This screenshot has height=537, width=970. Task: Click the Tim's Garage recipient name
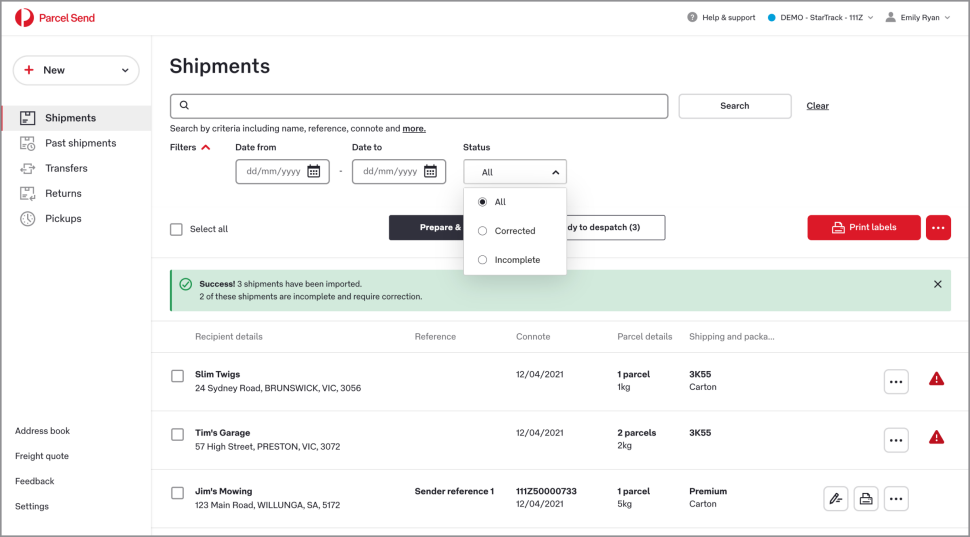[x=222, y=432]
